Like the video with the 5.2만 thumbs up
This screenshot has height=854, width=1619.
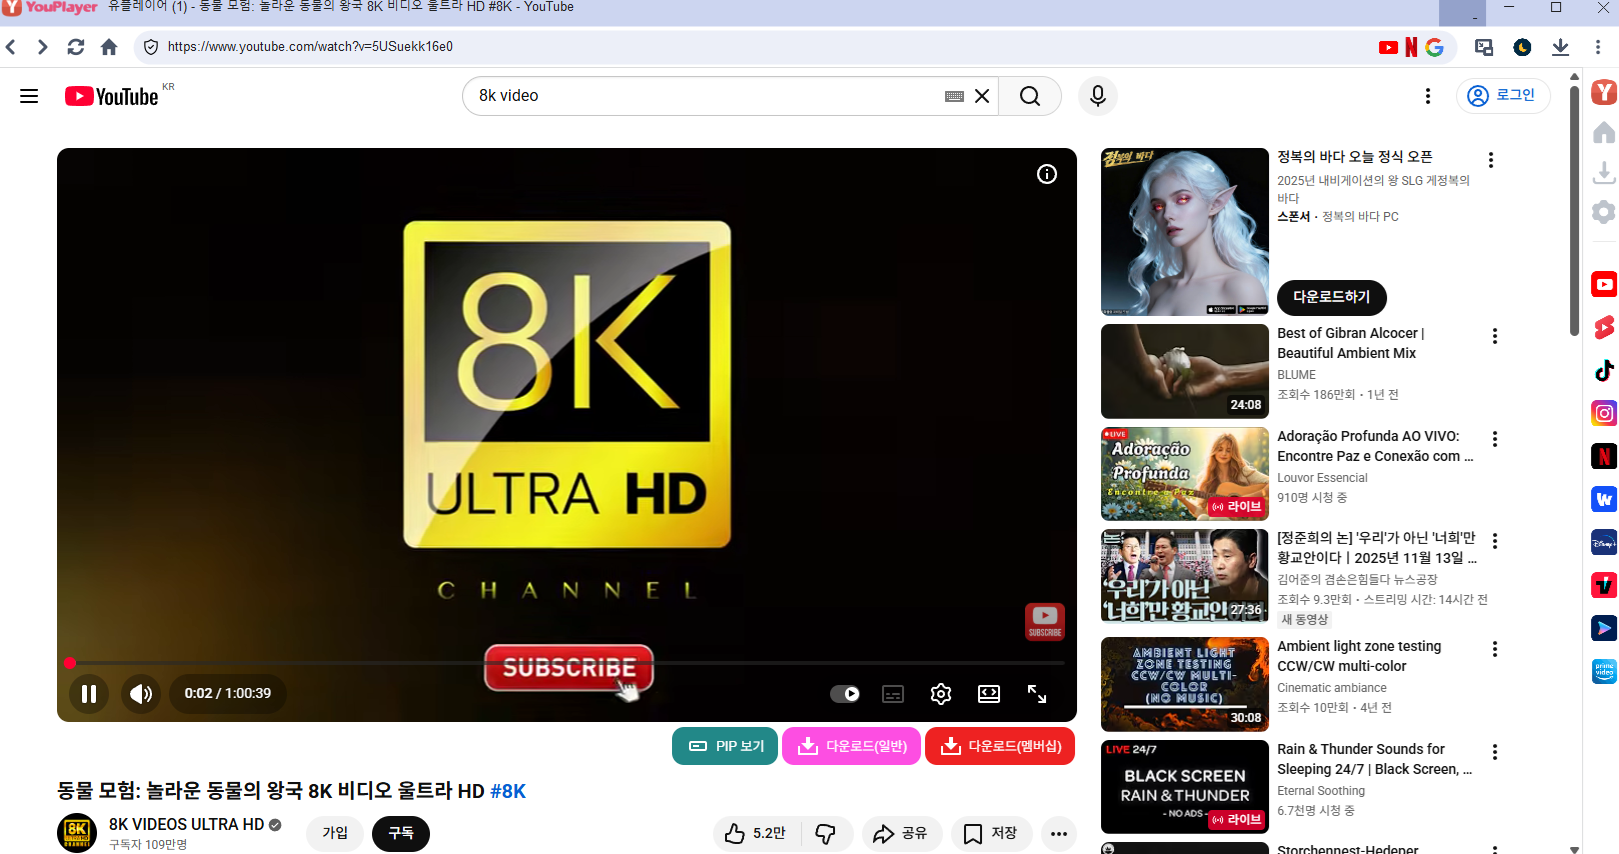click(x=756, y=833)
